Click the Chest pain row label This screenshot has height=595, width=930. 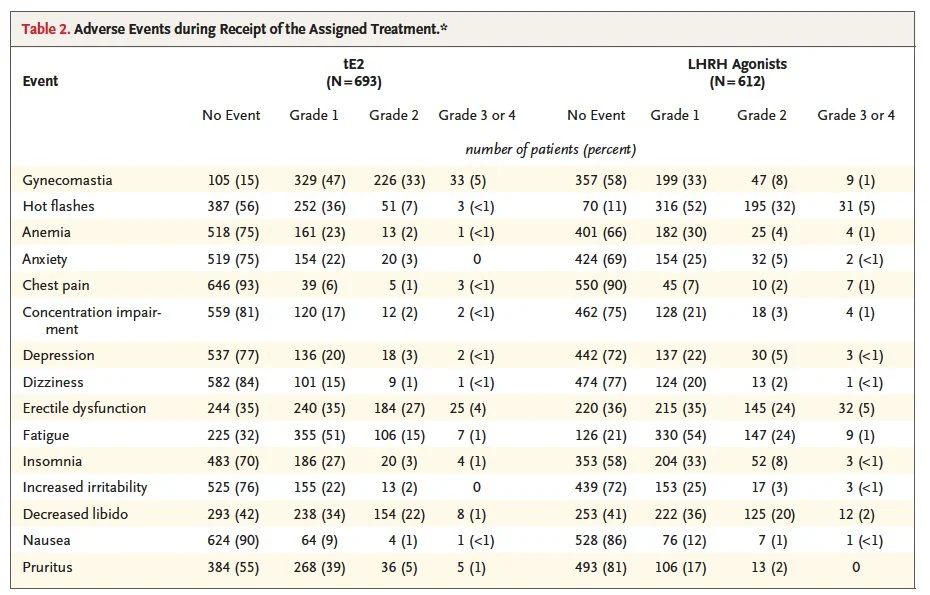tap(56, 285)
